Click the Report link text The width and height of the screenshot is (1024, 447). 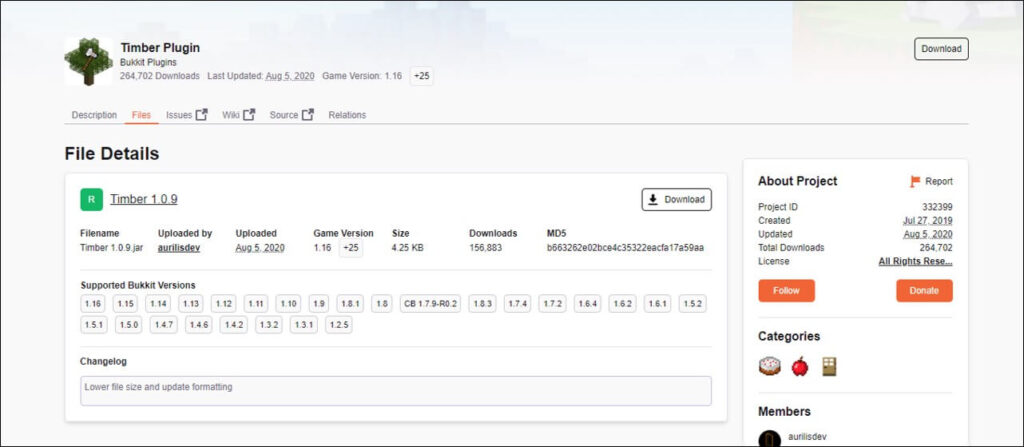tap(938, 182)
